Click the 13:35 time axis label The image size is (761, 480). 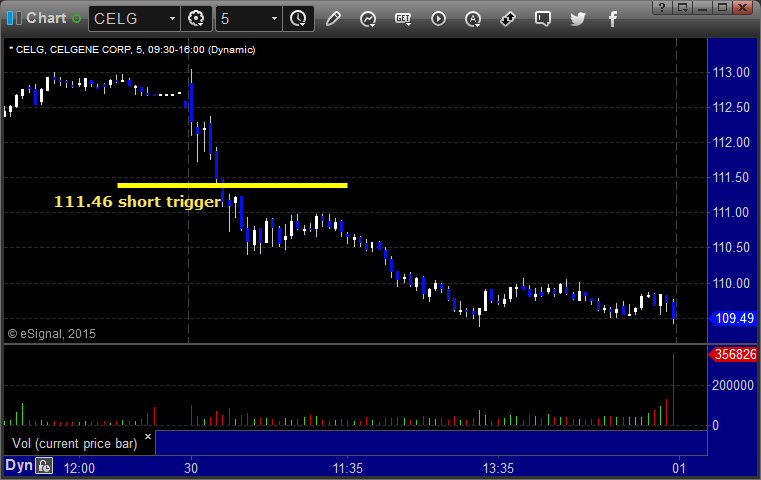498,468
